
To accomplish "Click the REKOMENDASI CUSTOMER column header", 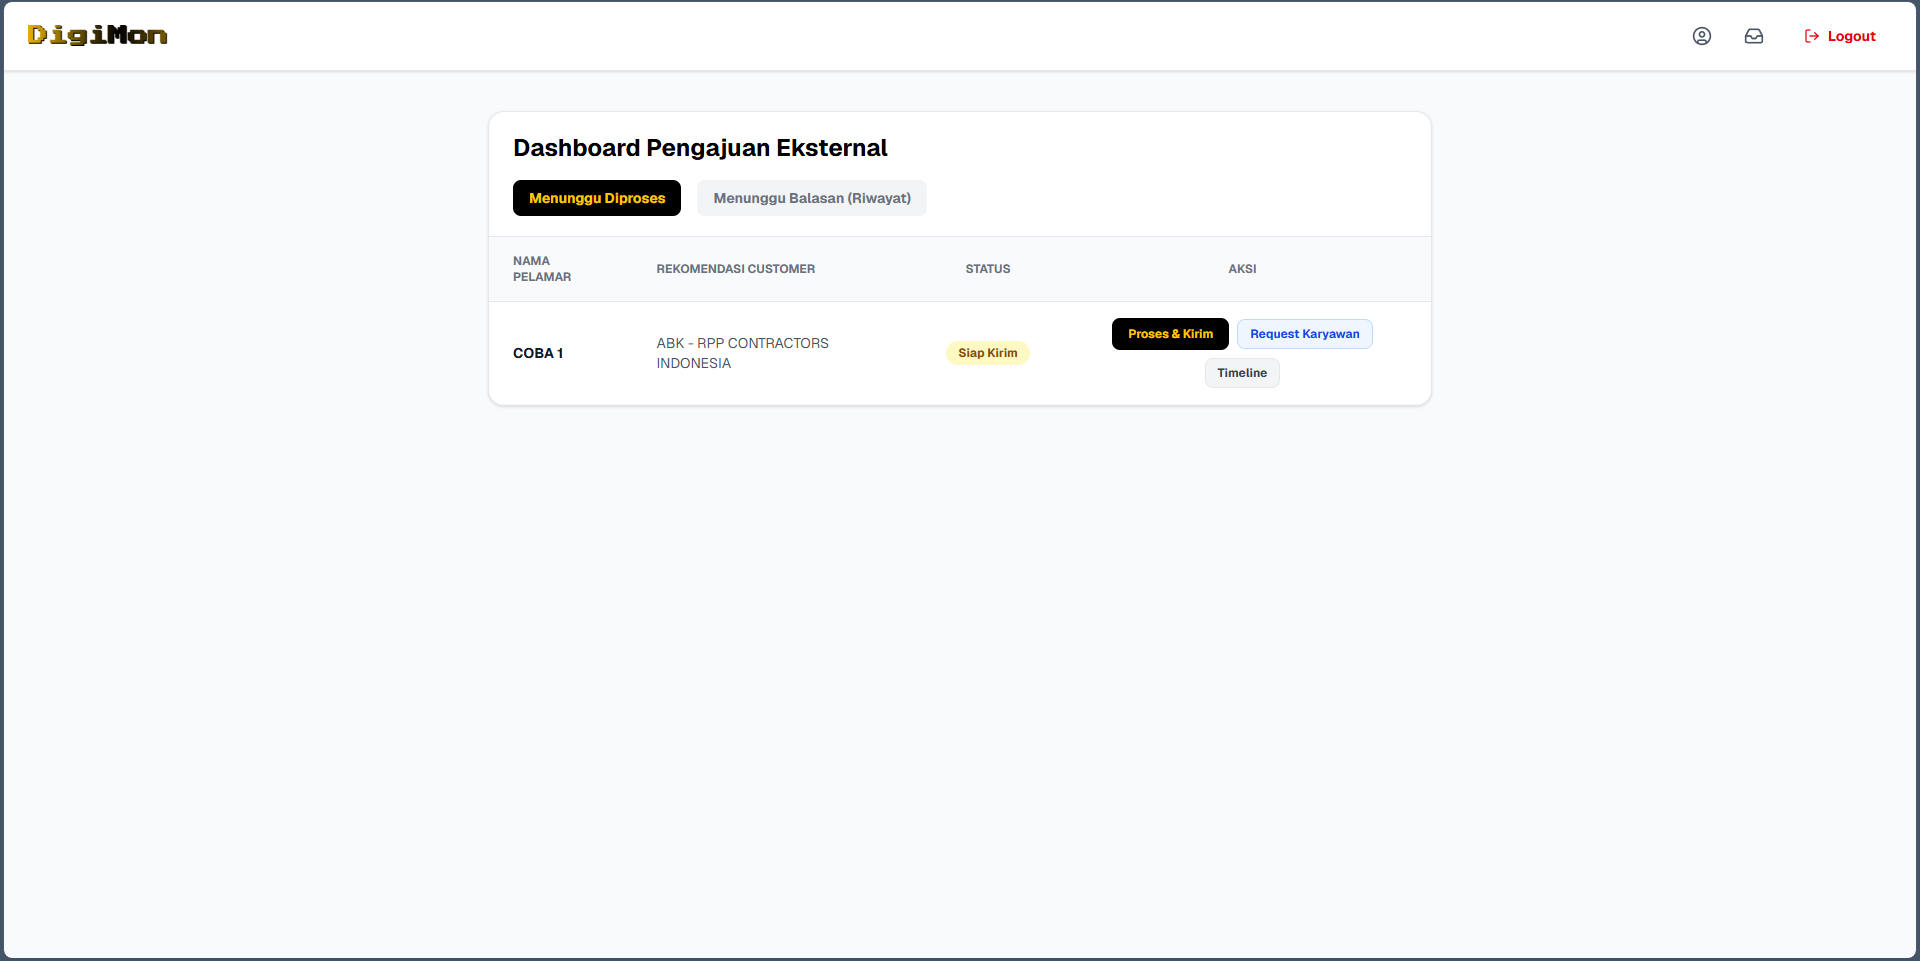I will point(735,269).
